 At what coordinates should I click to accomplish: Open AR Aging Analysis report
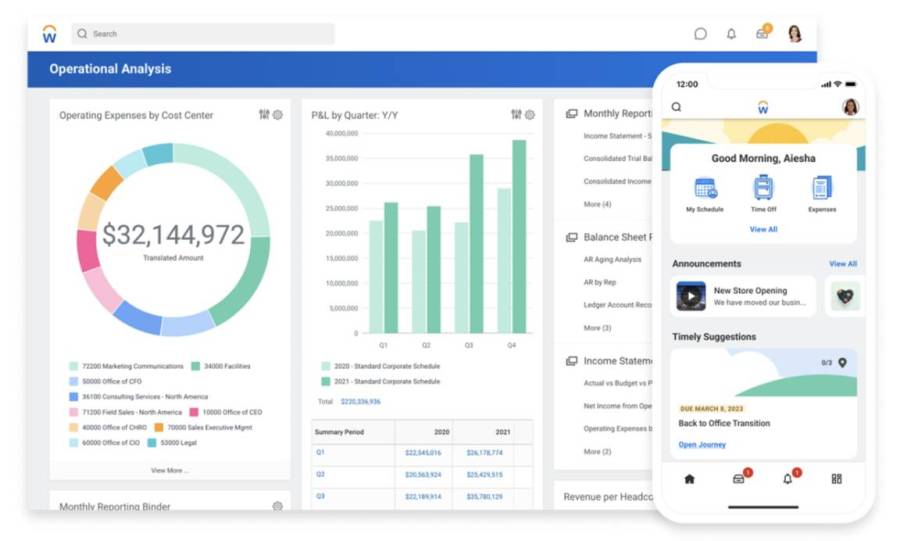[x=612, y=259]
